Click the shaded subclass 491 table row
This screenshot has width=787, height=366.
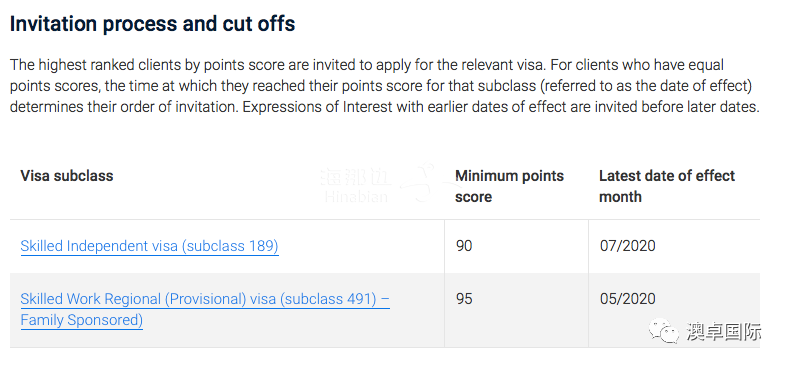(385, 310)
